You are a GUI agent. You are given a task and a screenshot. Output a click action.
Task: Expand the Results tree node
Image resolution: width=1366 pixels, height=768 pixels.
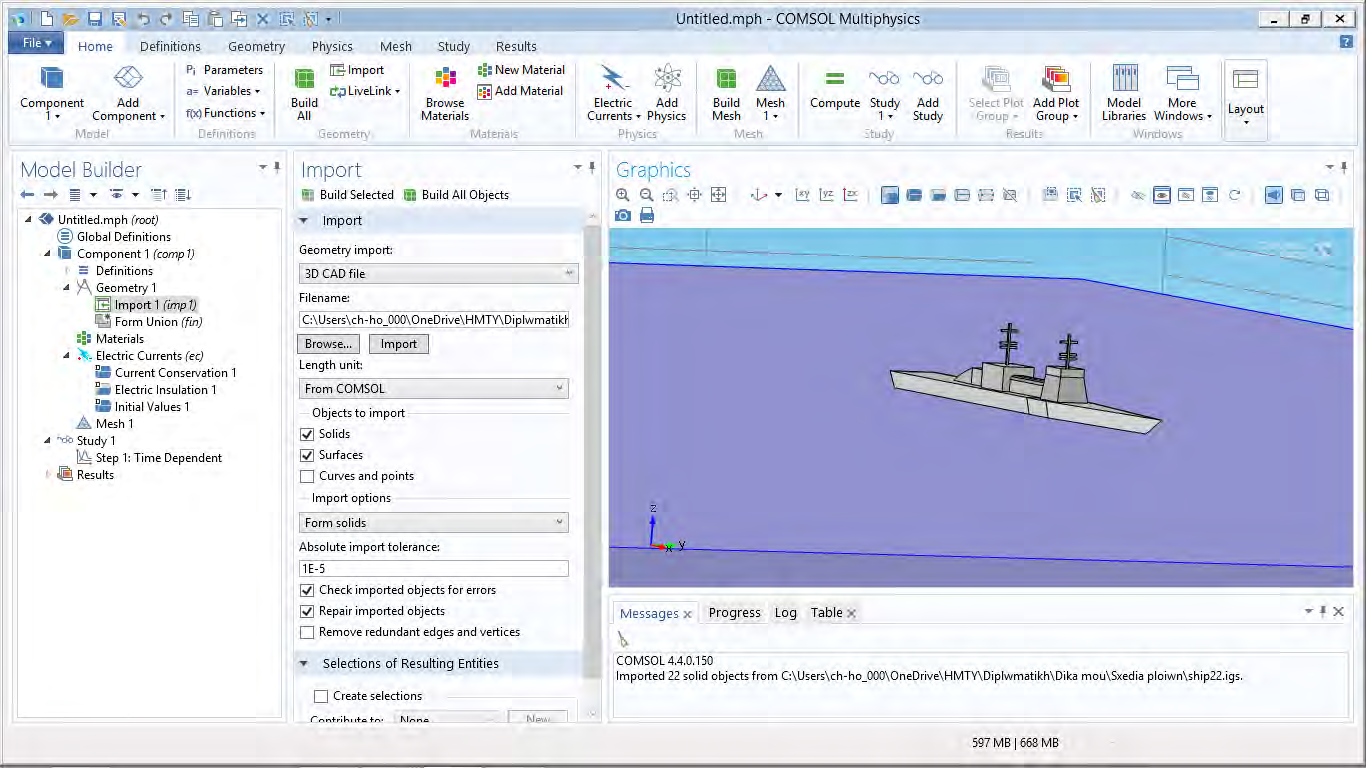coord(48,475)
